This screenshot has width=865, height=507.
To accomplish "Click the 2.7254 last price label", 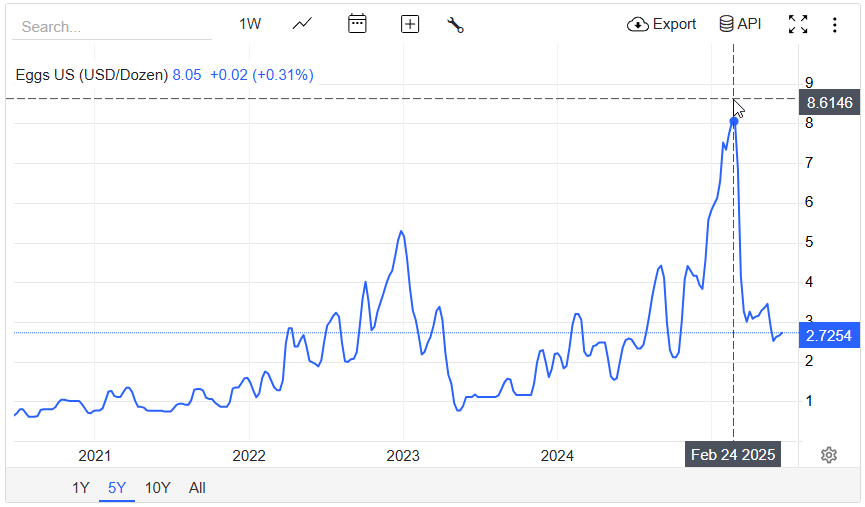I will [829, 335].
